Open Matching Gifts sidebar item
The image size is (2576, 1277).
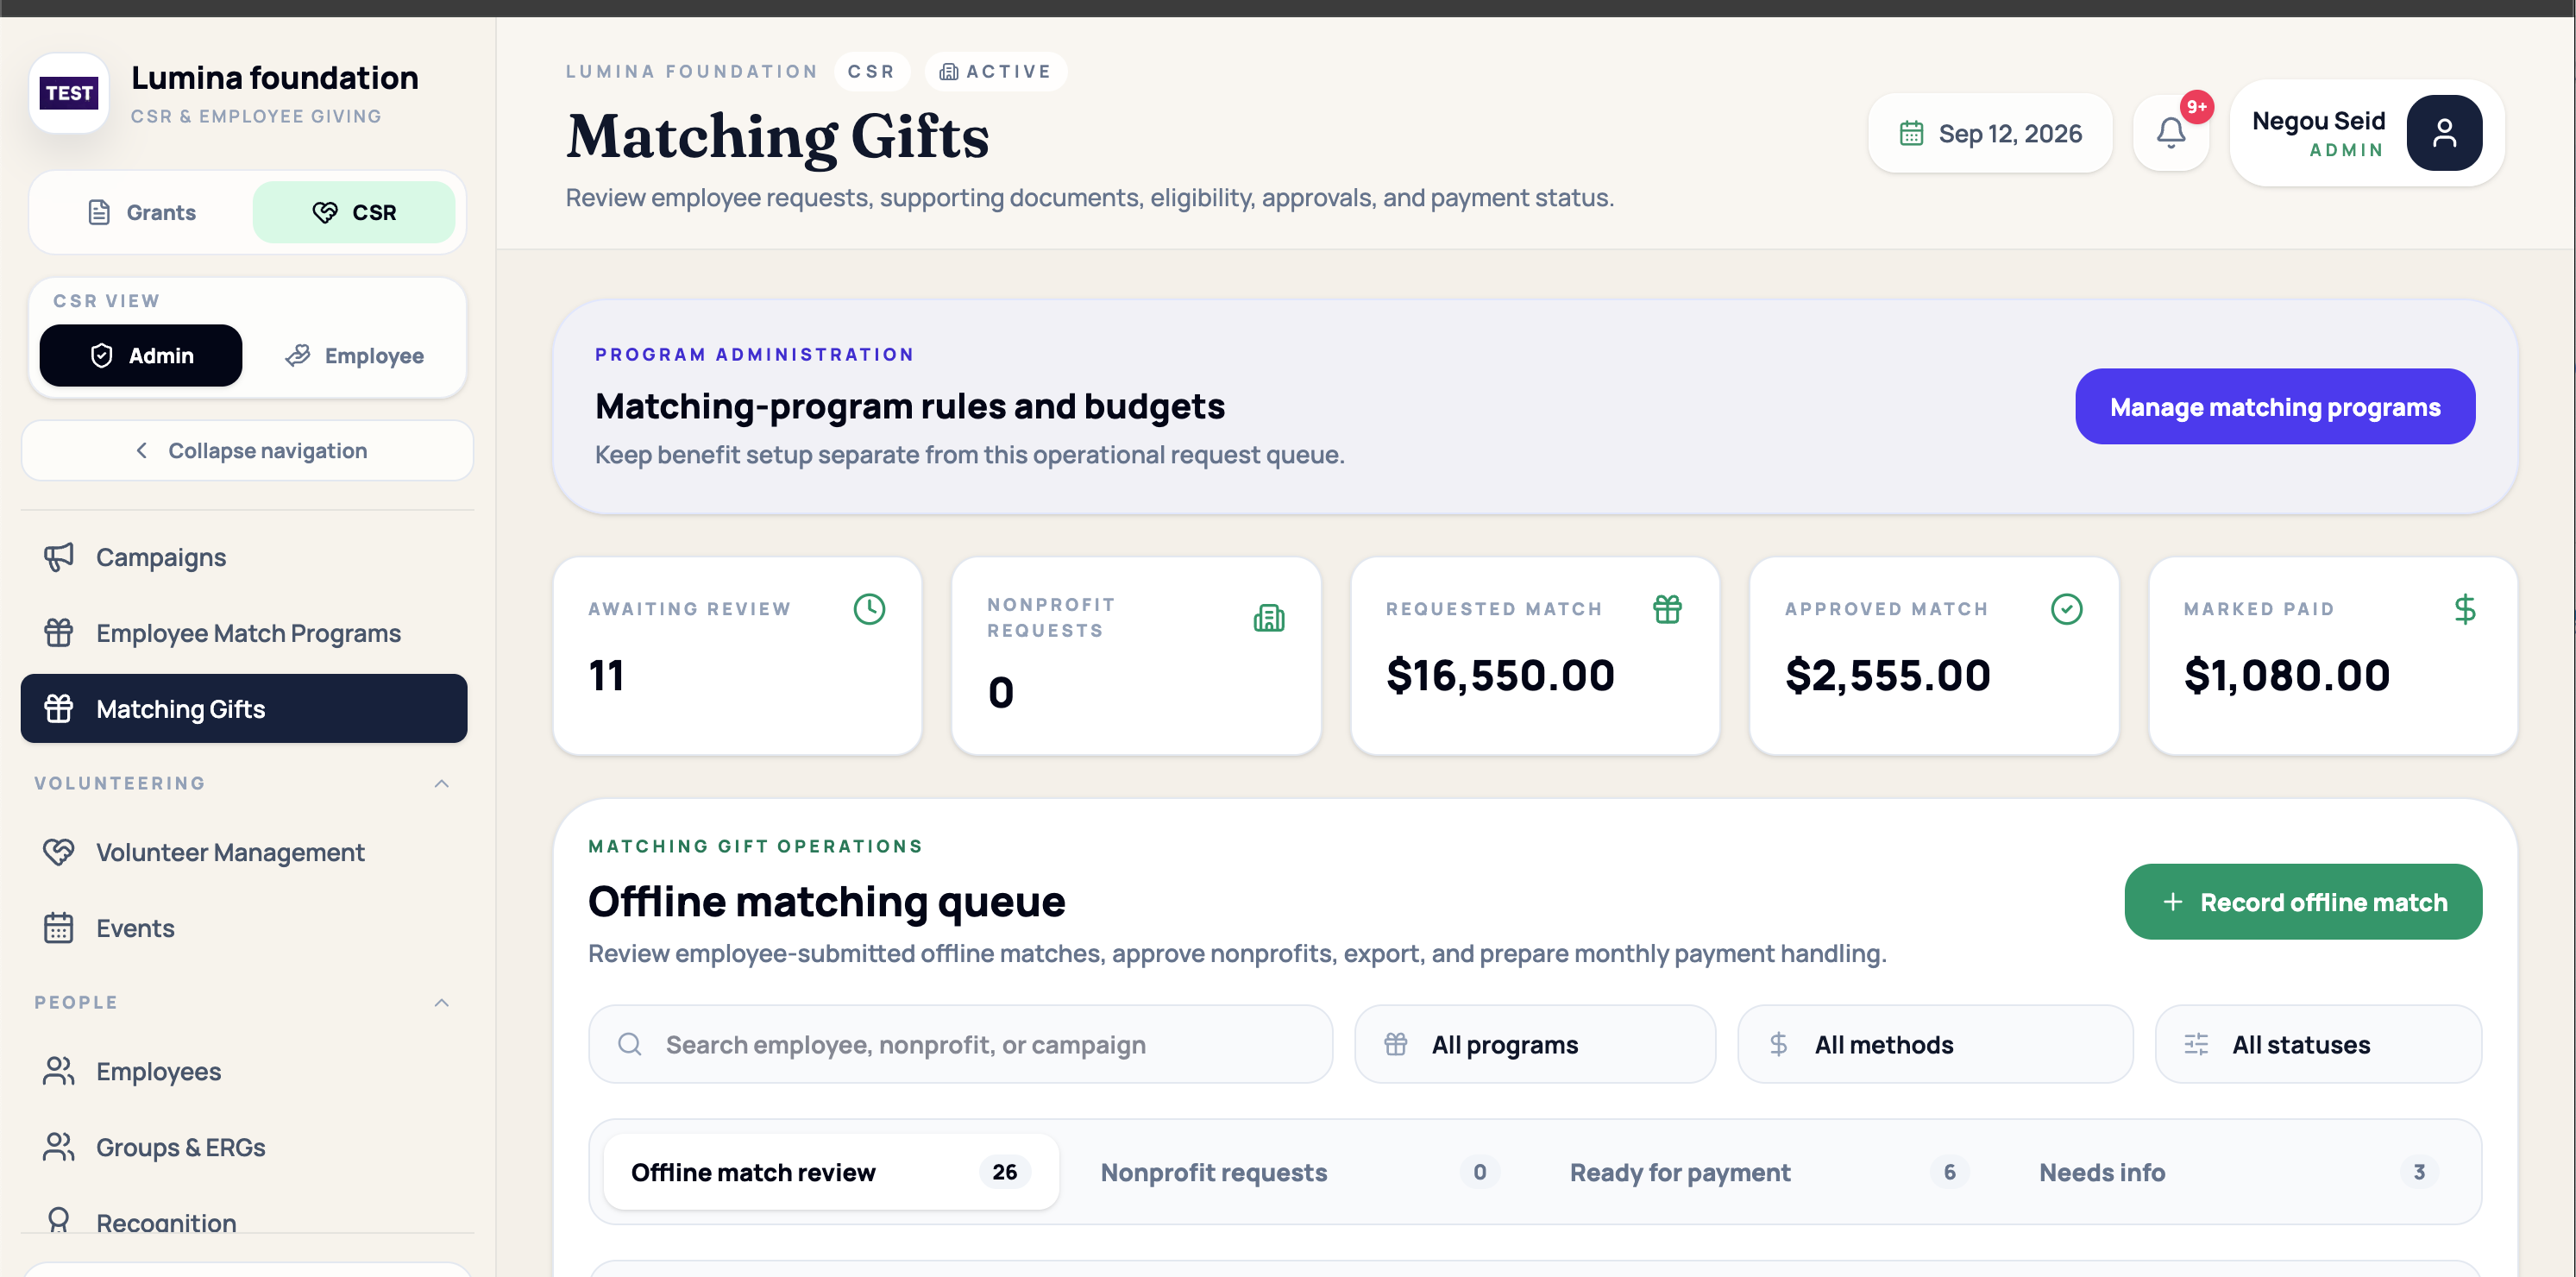(244, 709)
